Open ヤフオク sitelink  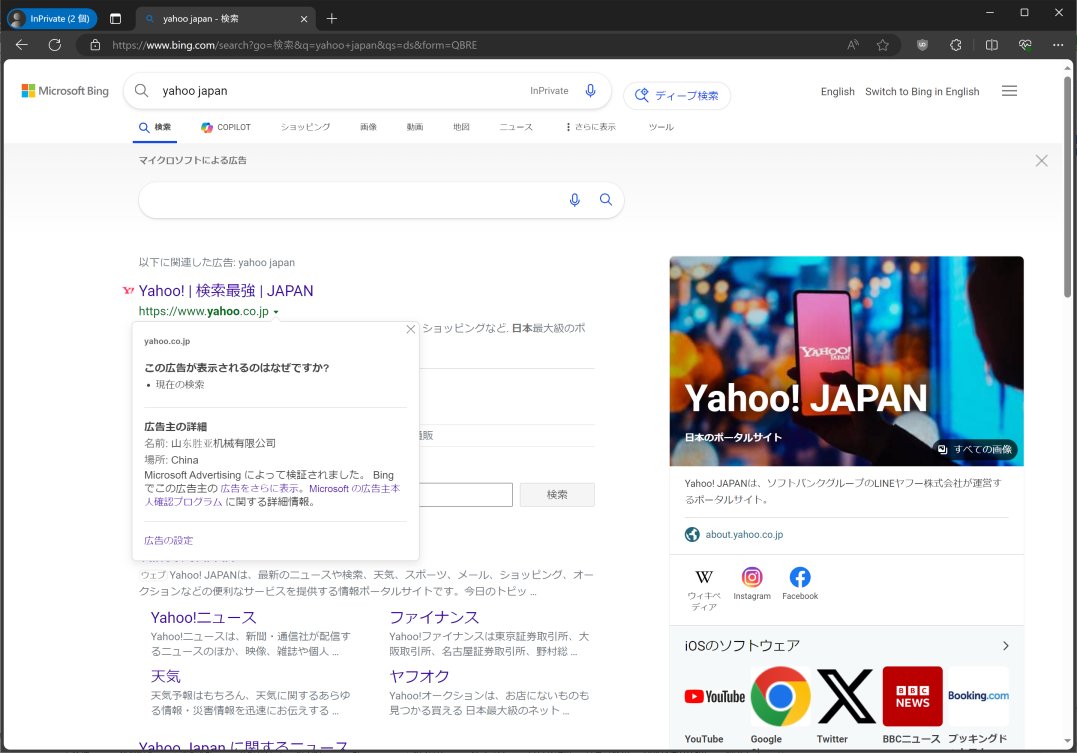[x=419, y=677]
